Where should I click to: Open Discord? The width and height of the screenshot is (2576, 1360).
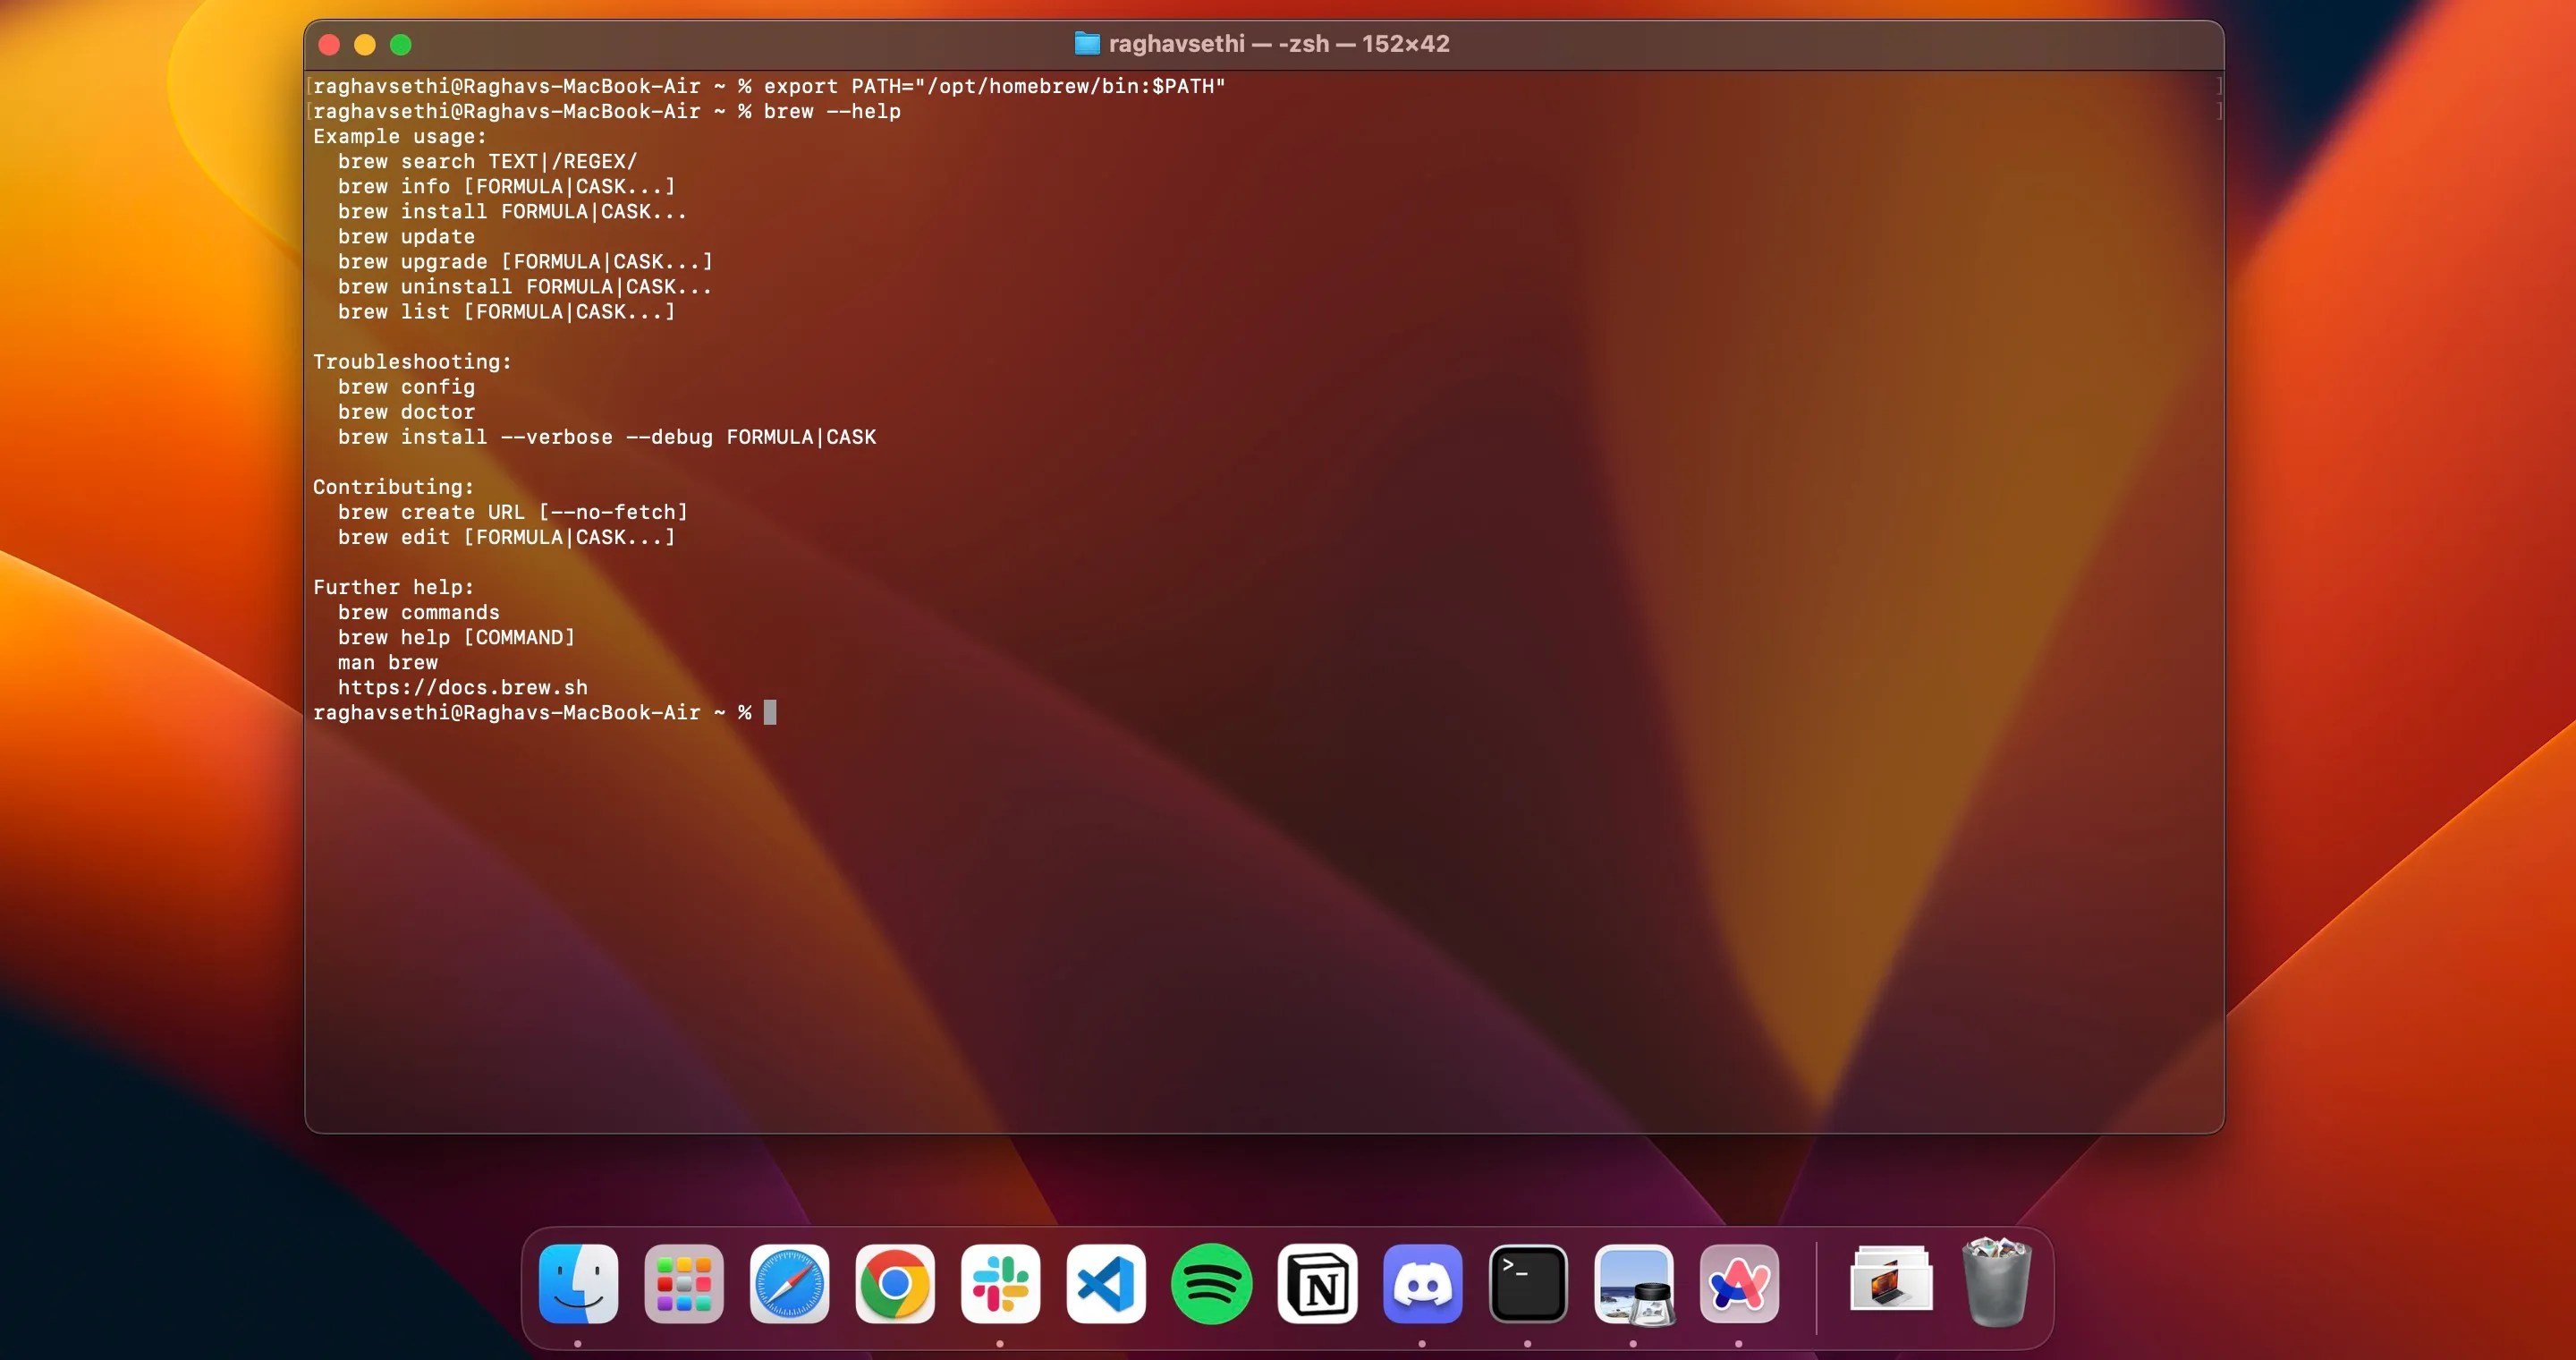point(1422,1285)
